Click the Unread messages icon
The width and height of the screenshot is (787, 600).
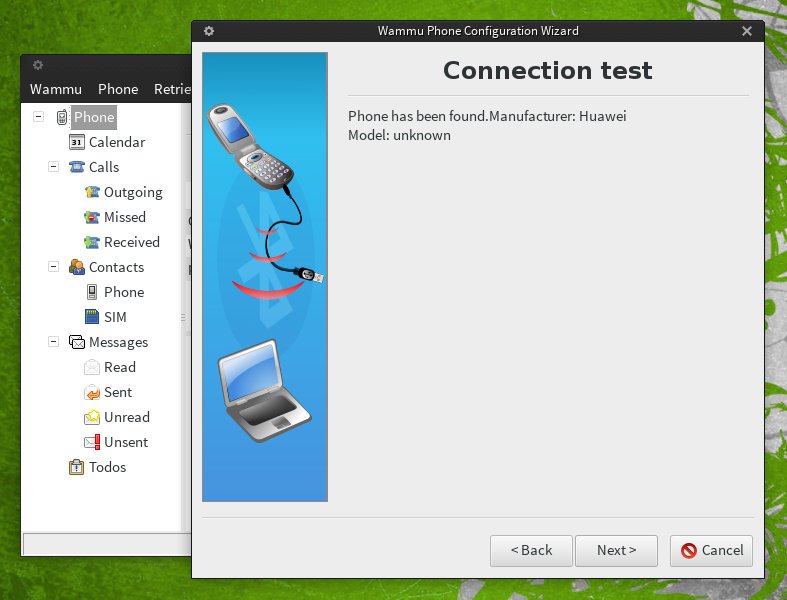tap(92, 417)
